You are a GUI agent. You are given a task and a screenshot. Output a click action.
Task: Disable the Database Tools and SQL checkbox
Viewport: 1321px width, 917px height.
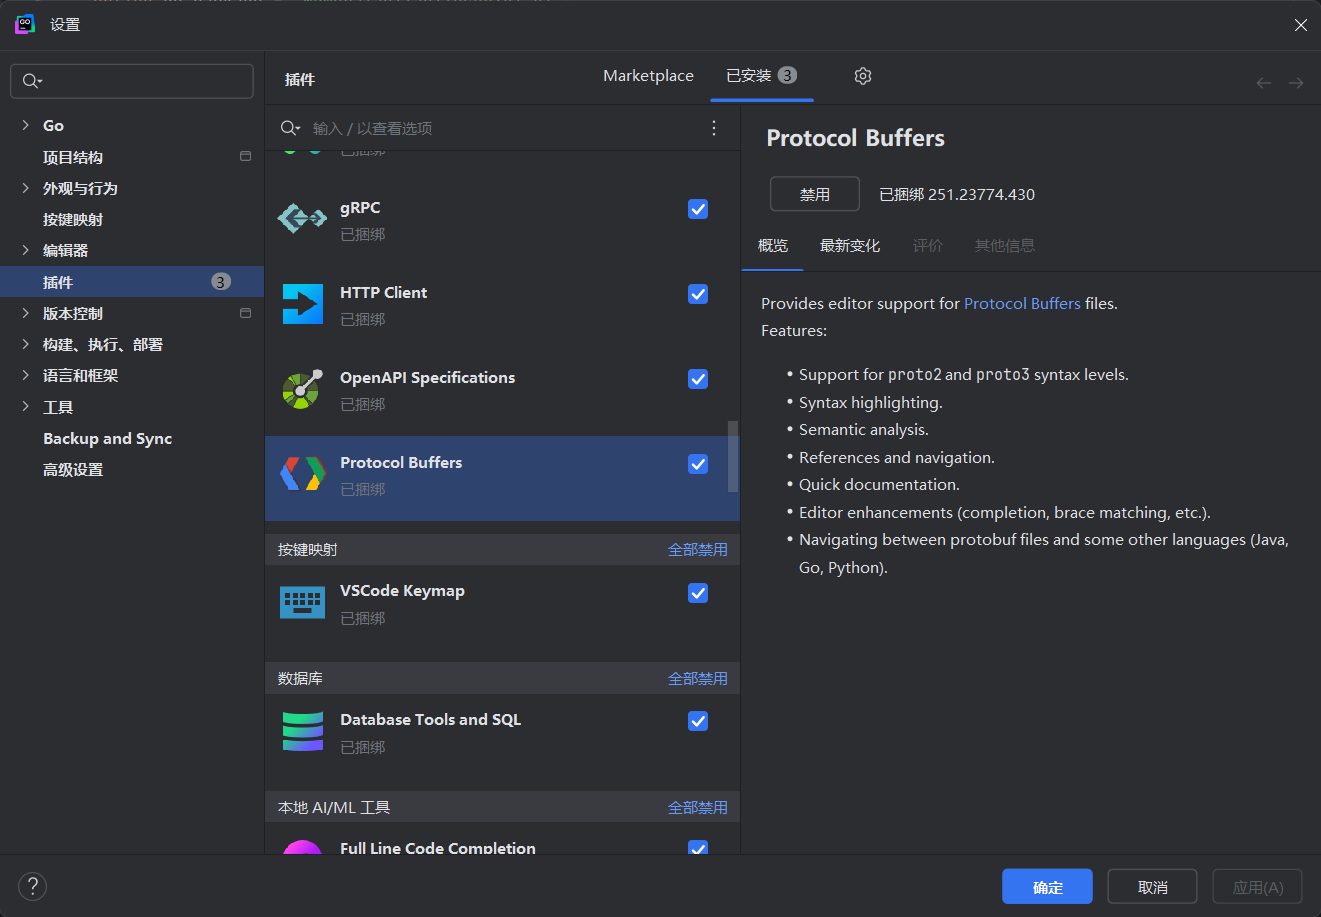pos(698,721)
